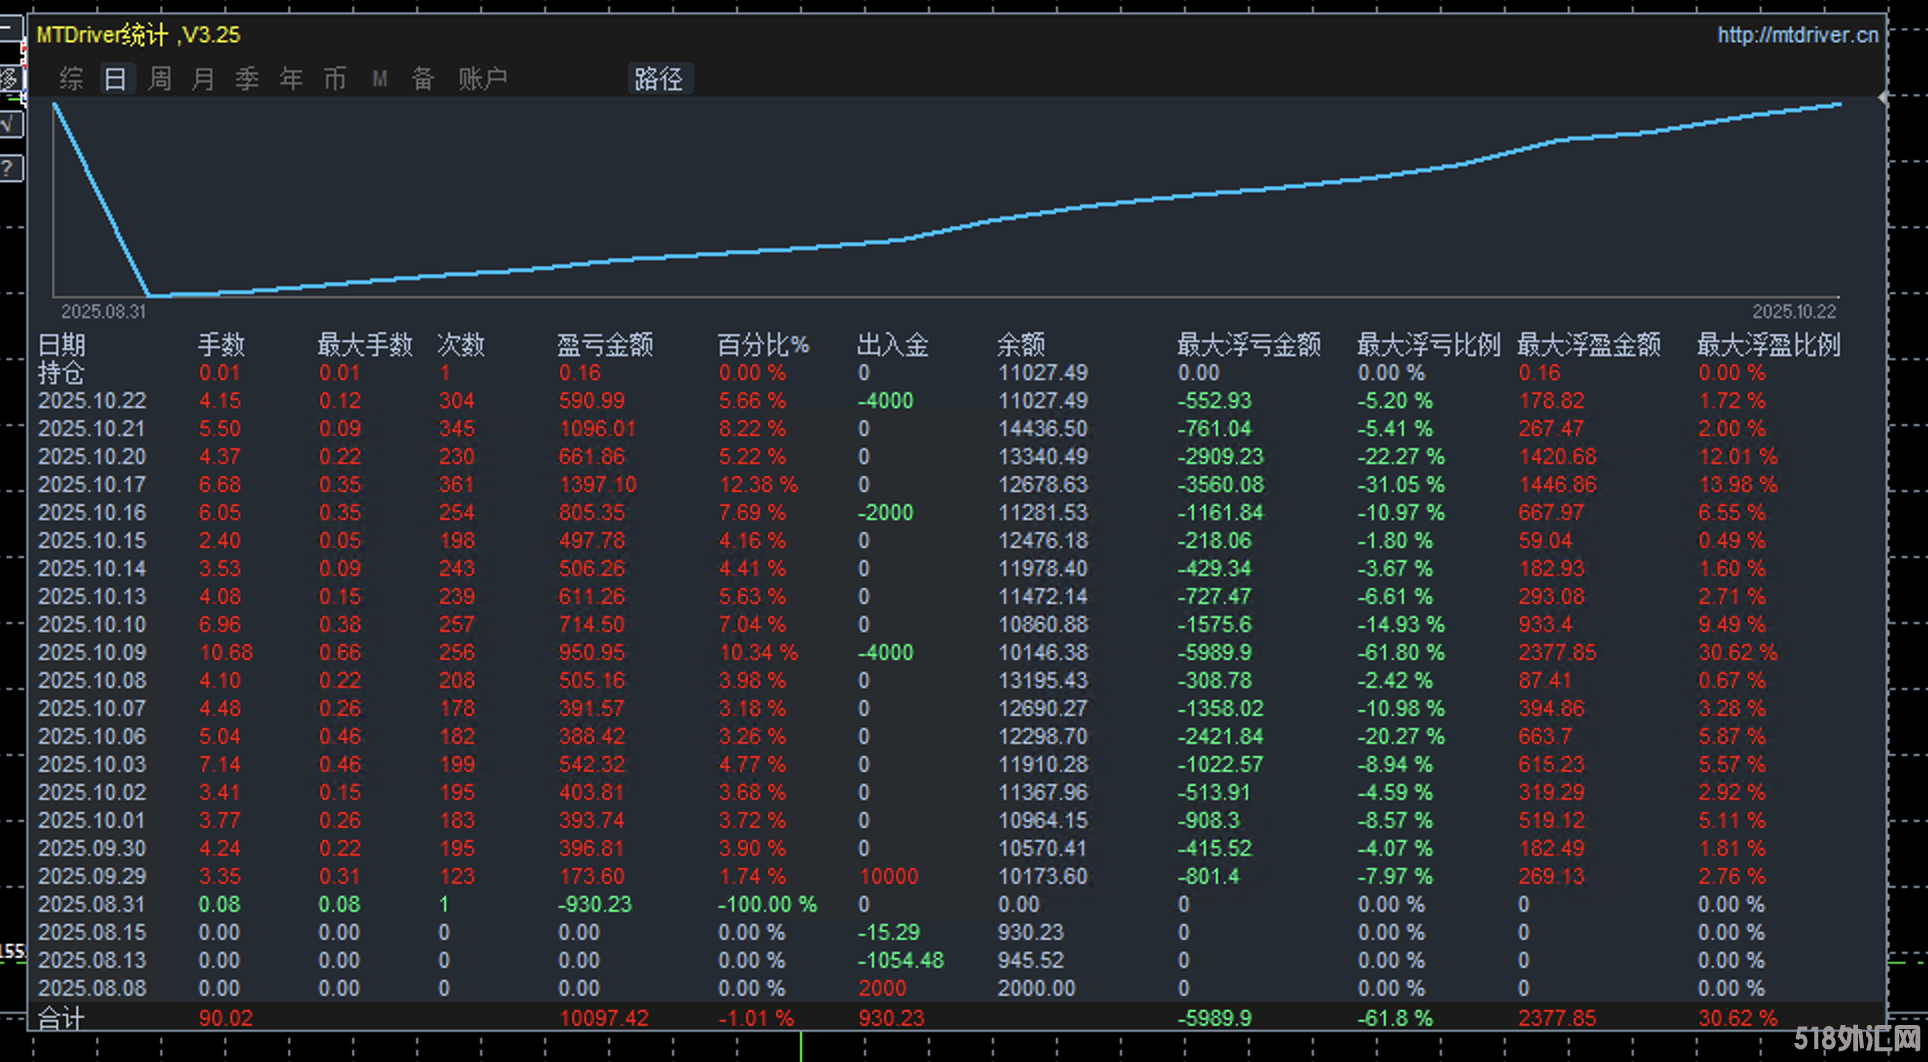Click the 最大浮亏金额 column header
The image size is (1928, 1062).
[x=1248, y=345]
